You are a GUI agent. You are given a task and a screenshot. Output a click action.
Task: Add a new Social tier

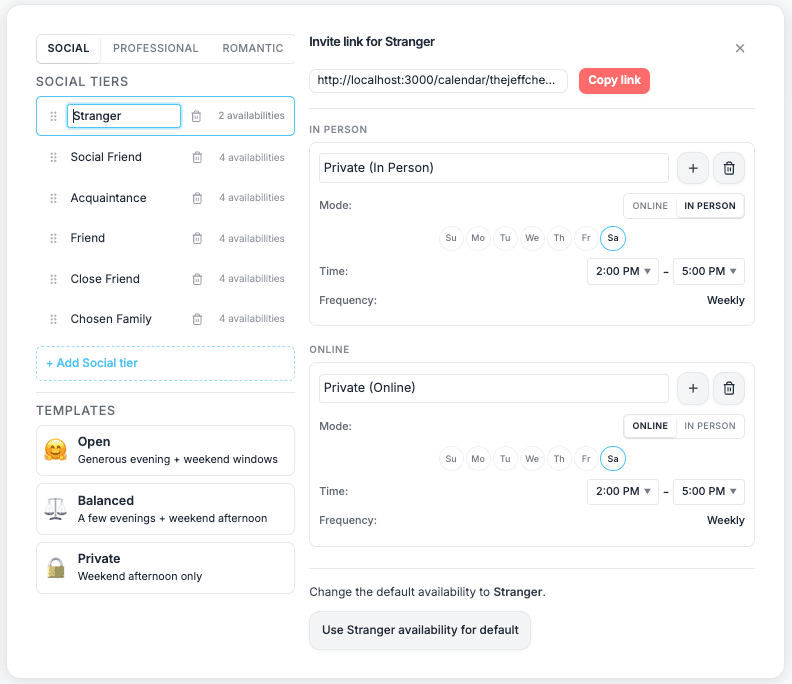[165, 363]
